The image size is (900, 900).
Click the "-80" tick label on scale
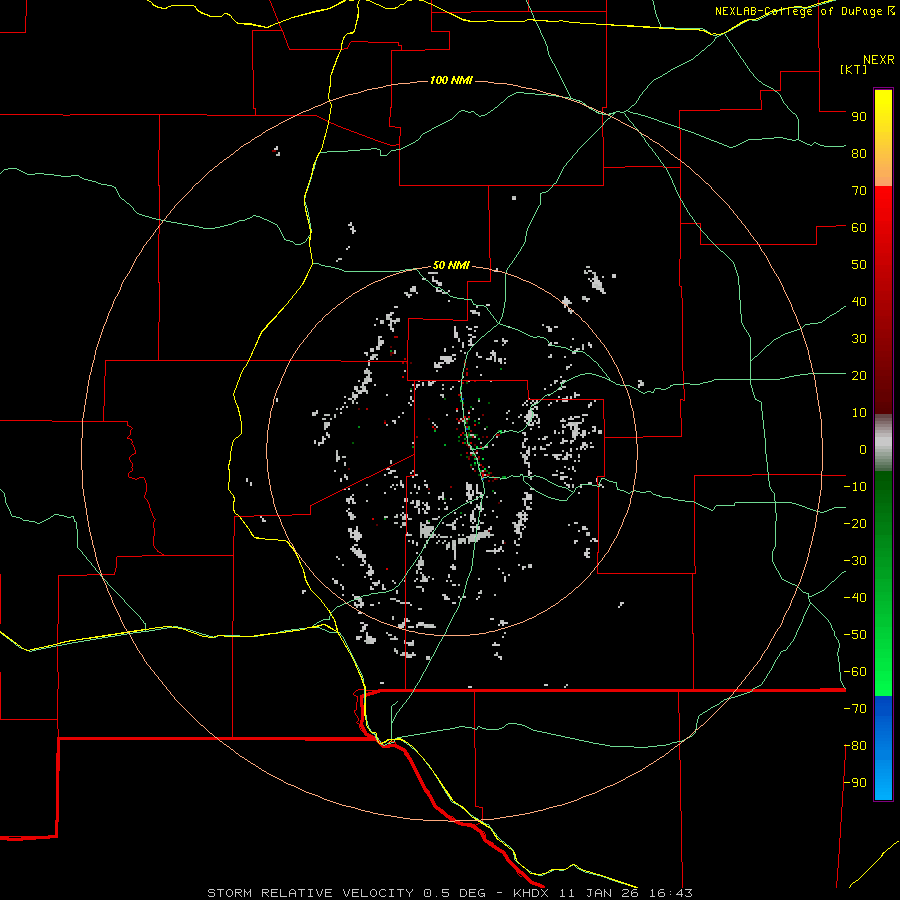pos(855,746)
